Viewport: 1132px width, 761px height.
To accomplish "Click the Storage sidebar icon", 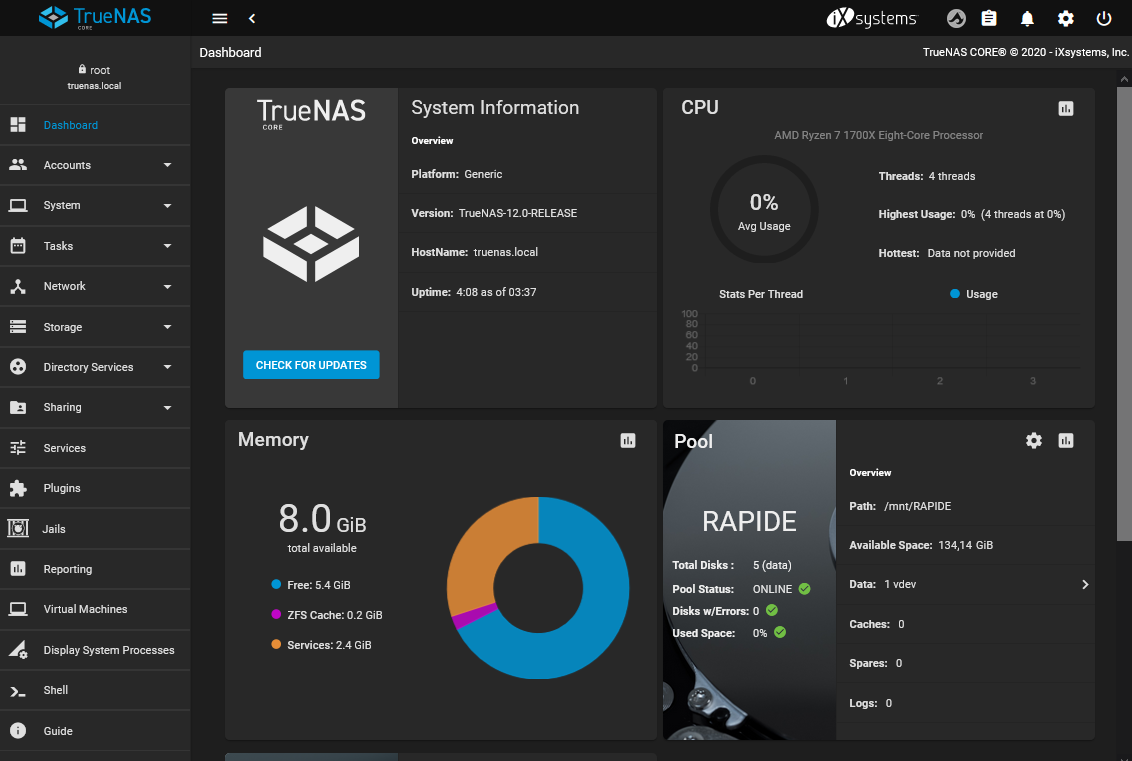I will pos(18,327).
